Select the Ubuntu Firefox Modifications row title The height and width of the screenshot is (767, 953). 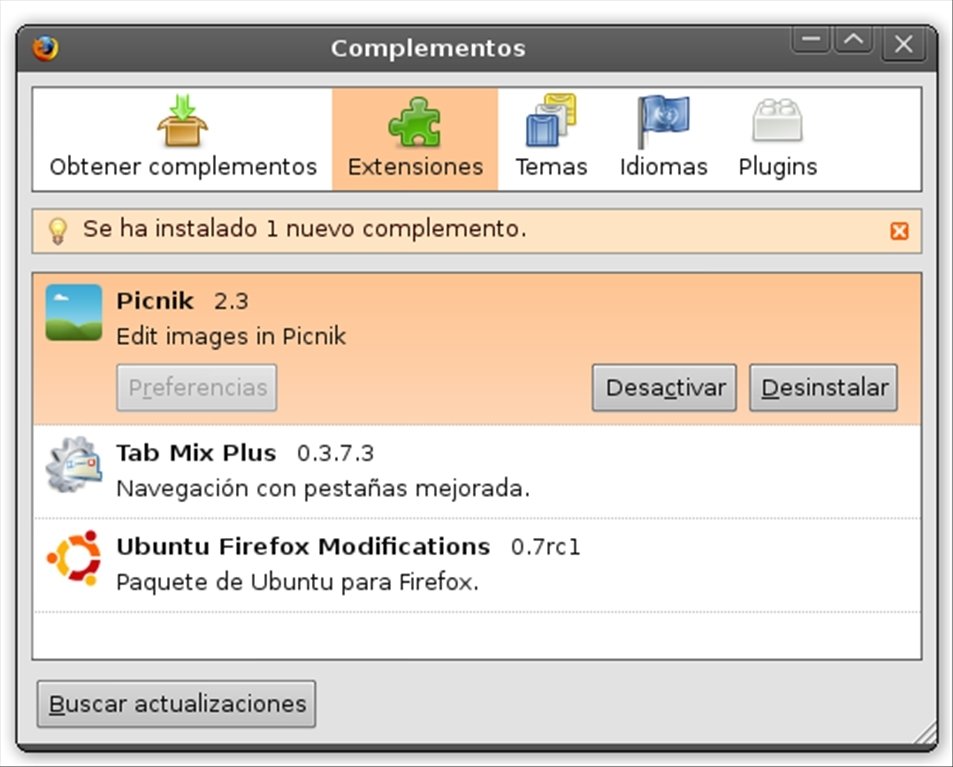click(303, 546)
